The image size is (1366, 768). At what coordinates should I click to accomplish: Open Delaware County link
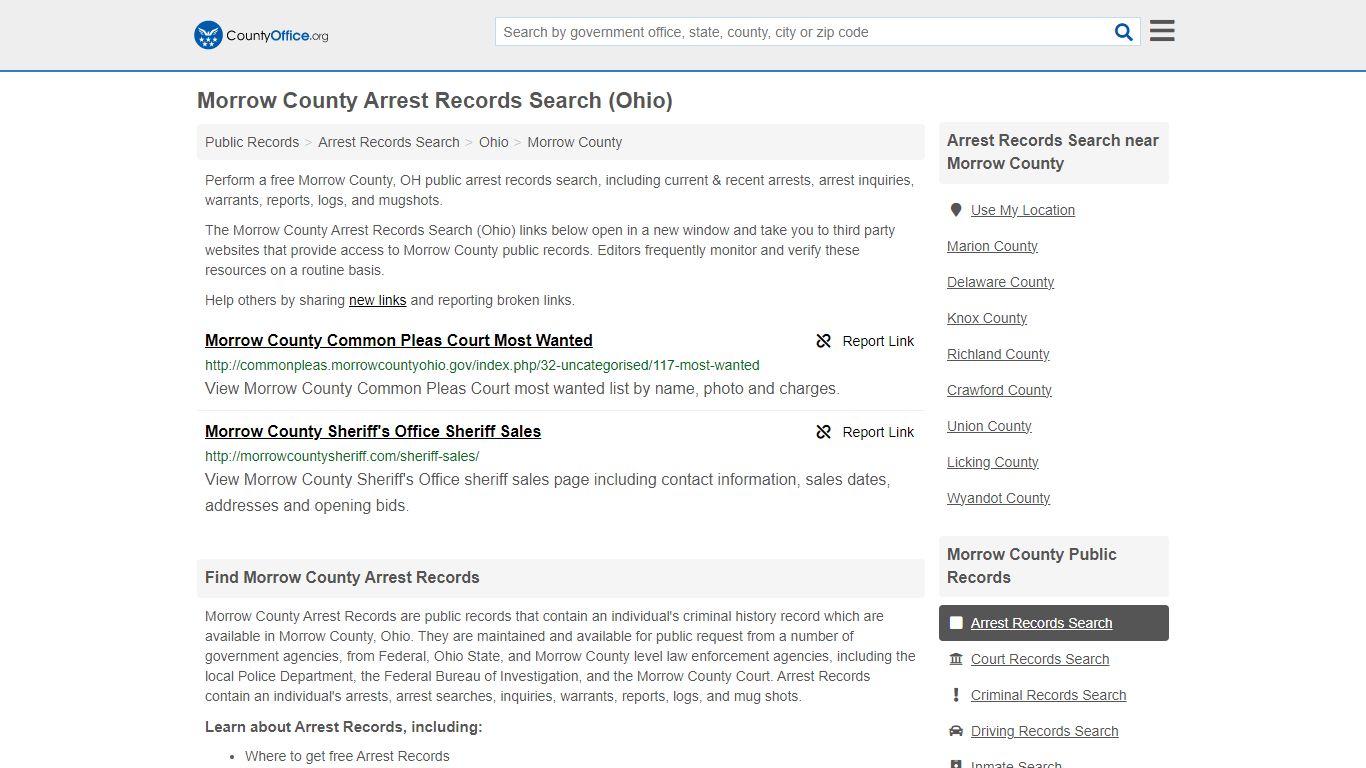(x=1000, y=282)
